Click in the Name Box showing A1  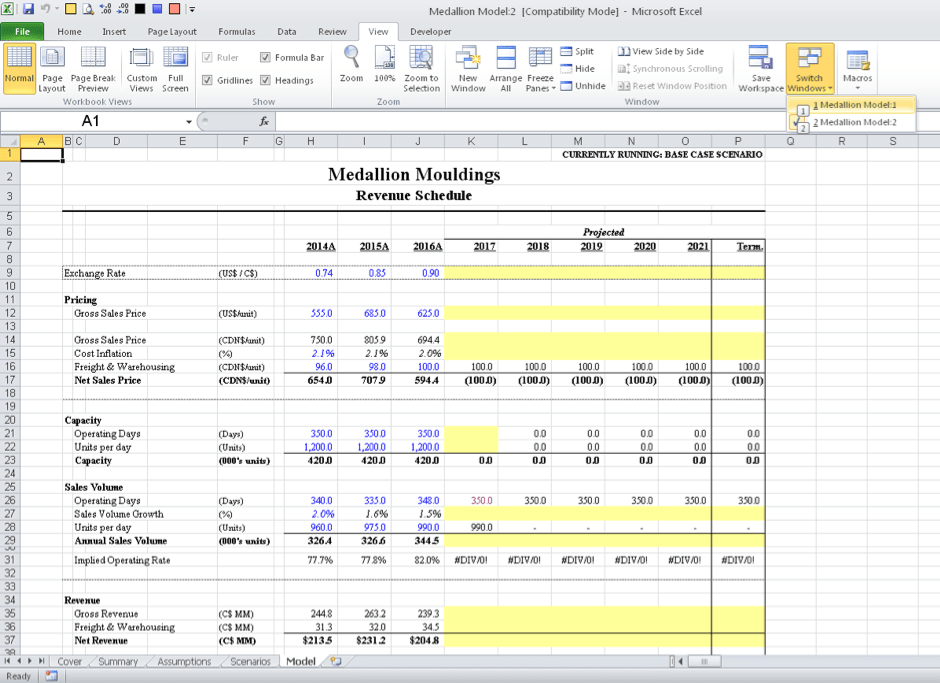click(92, 122)
